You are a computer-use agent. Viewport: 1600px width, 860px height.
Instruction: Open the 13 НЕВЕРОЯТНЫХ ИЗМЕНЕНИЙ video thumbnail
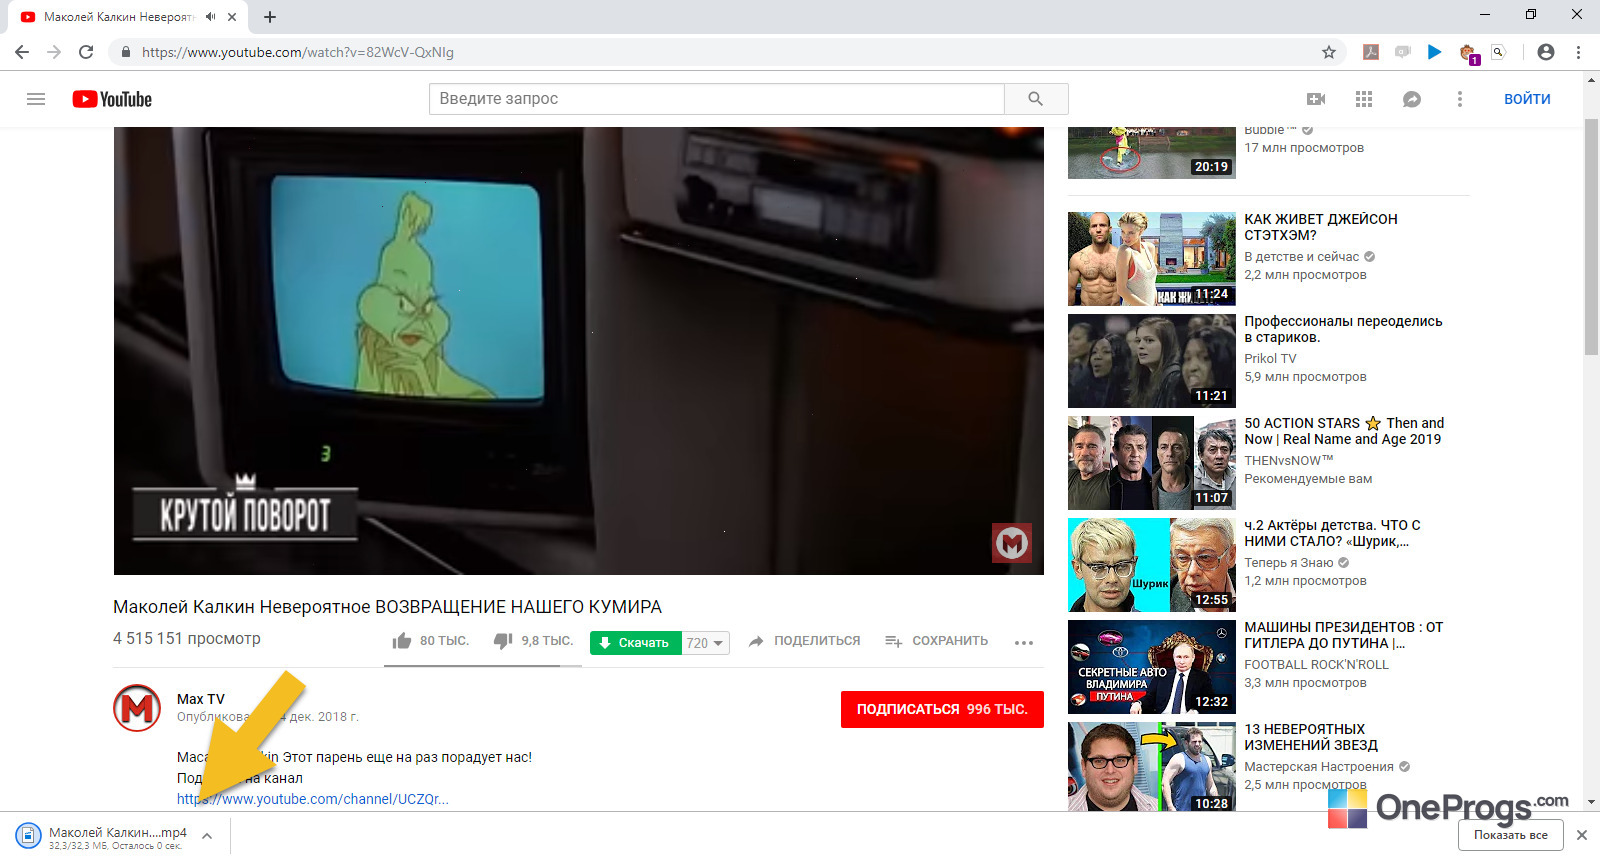[x=1152, y=767]
